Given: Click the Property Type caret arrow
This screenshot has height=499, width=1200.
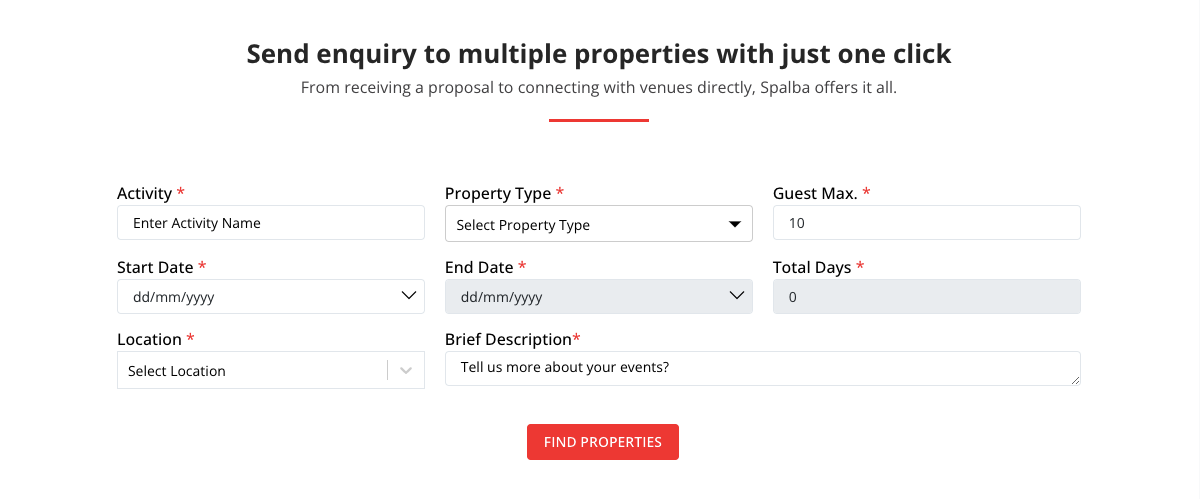Looking at the screenshot, I should pyautogui.click(x=735, y=224).
